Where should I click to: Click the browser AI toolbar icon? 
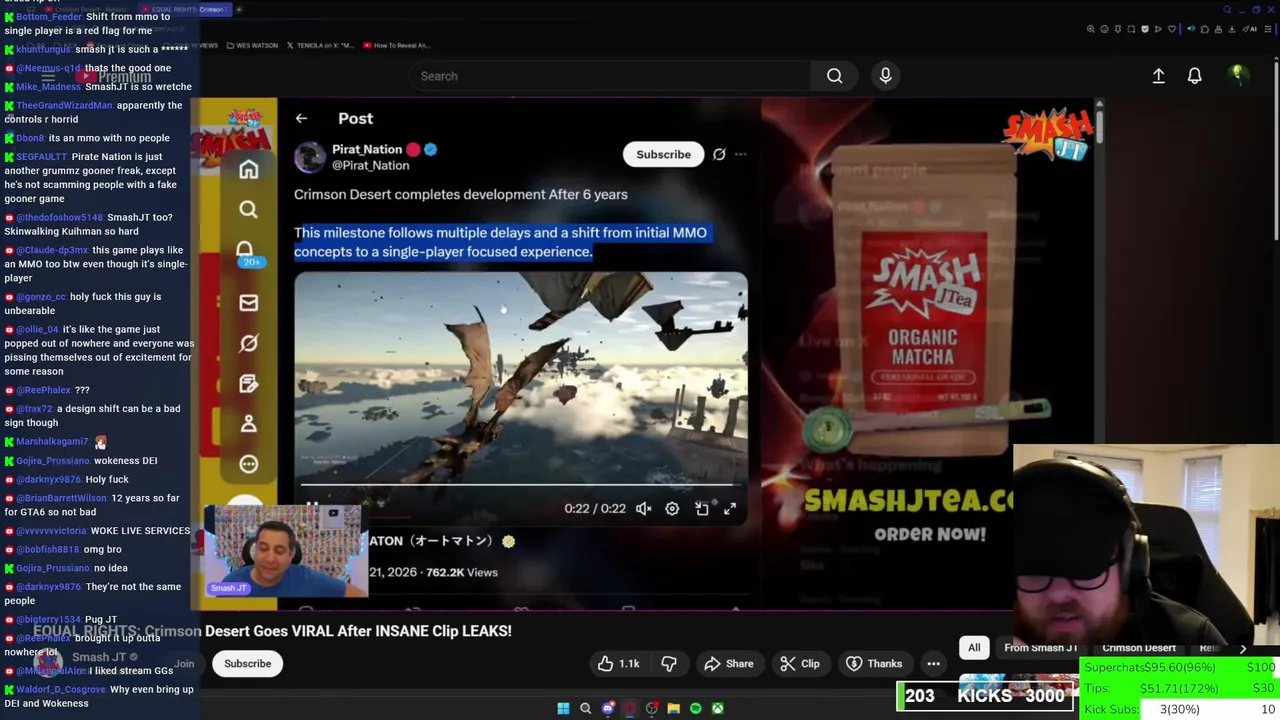point(1249,29)
